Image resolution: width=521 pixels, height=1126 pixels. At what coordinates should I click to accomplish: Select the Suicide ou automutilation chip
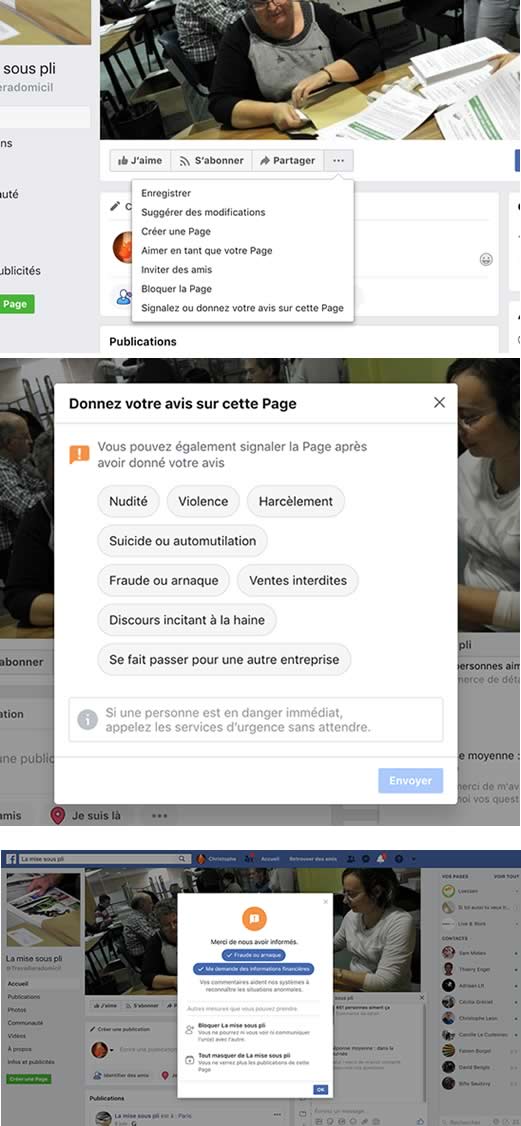pyautogui.click(x=182, y=541)
